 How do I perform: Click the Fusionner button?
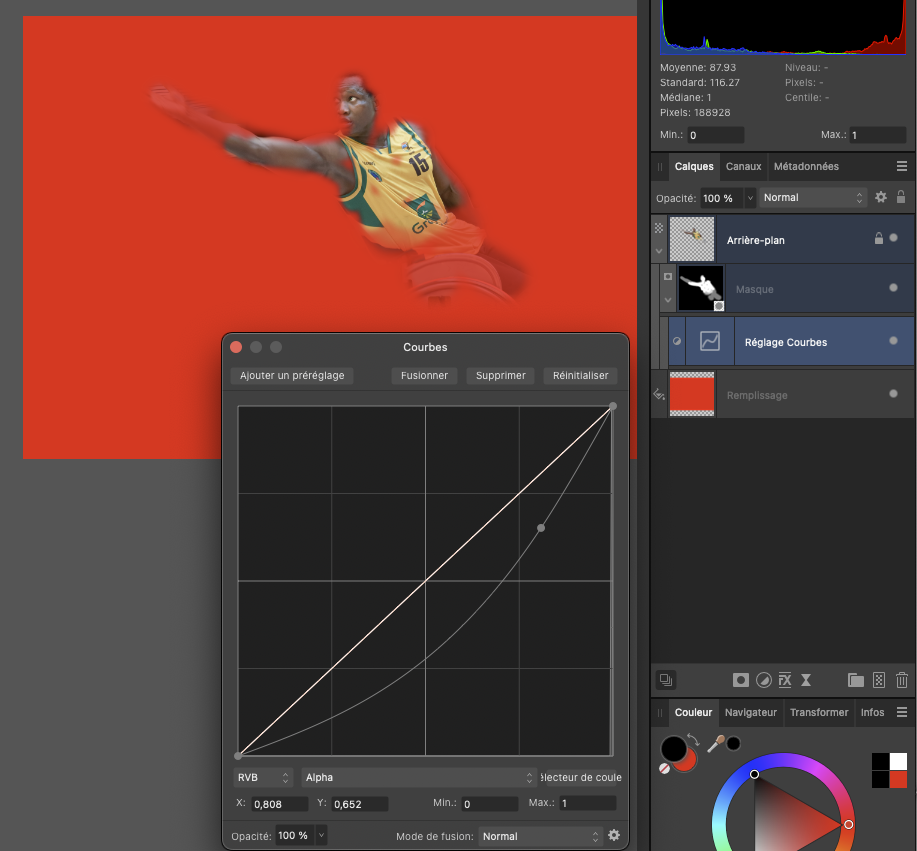[424, 375]
